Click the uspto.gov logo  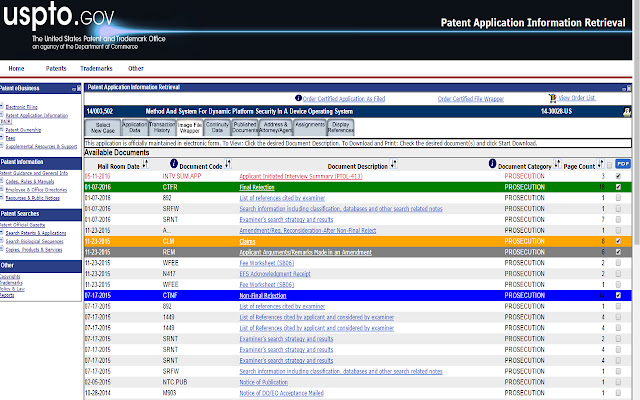[58, 15]
